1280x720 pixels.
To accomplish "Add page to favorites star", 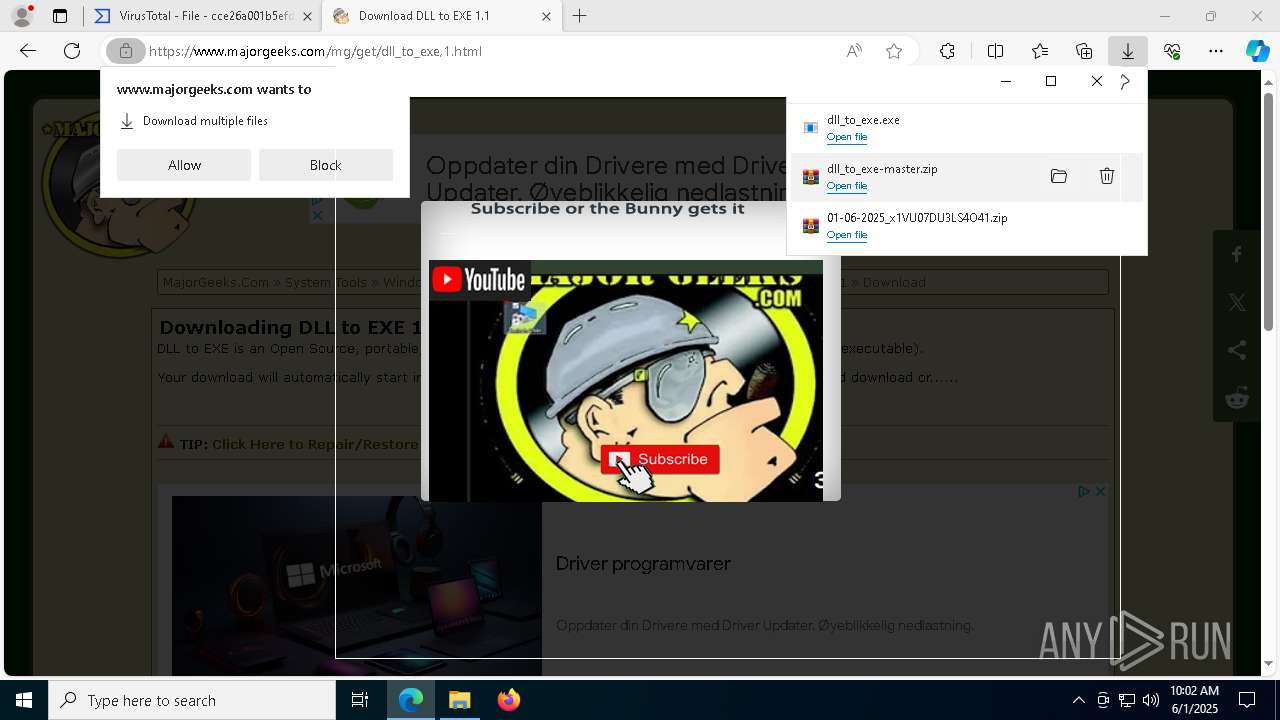I will point(894,51).
